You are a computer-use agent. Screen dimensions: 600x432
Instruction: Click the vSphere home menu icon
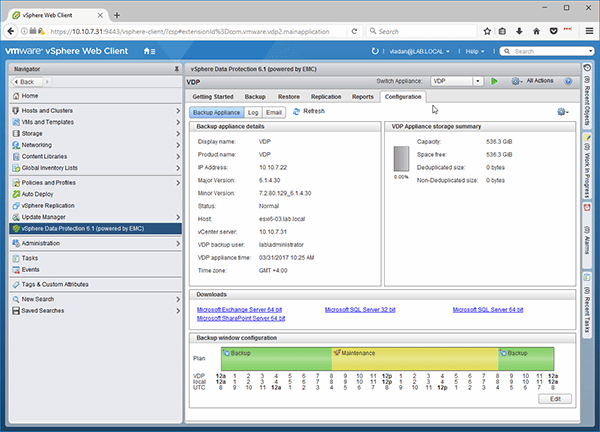click(149, 50)
